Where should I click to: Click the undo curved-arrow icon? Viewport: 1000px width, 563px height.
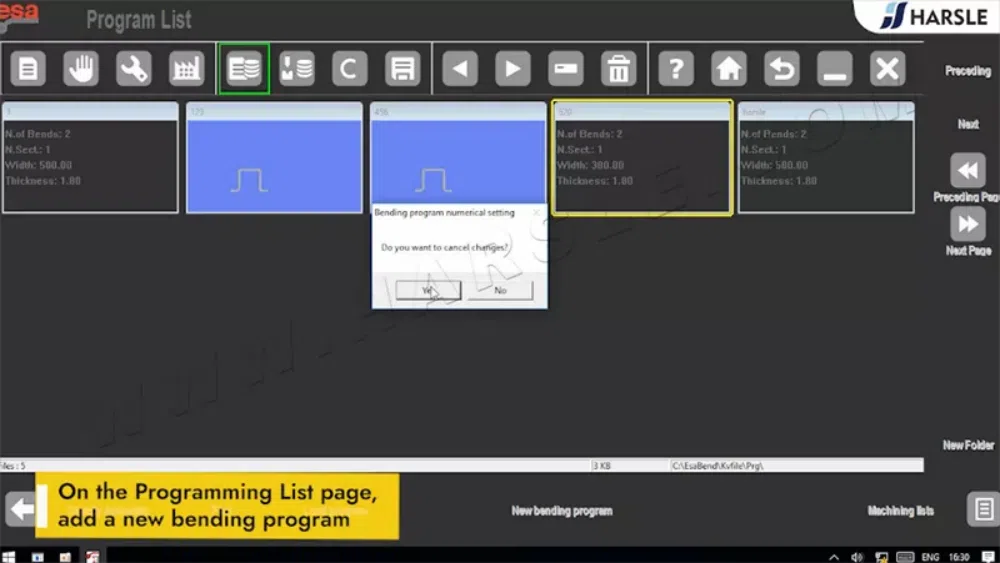(x=782, y=68)
